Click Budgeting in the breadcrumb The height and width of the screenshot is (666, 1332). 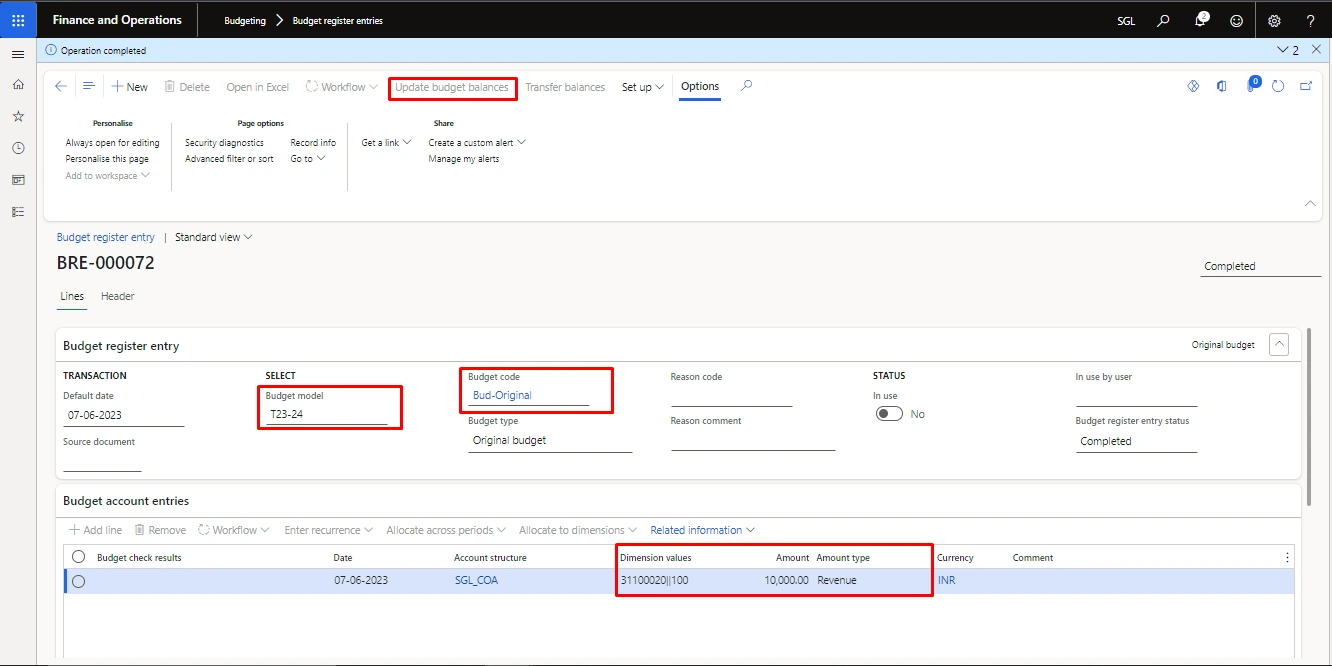pos(245,20)
